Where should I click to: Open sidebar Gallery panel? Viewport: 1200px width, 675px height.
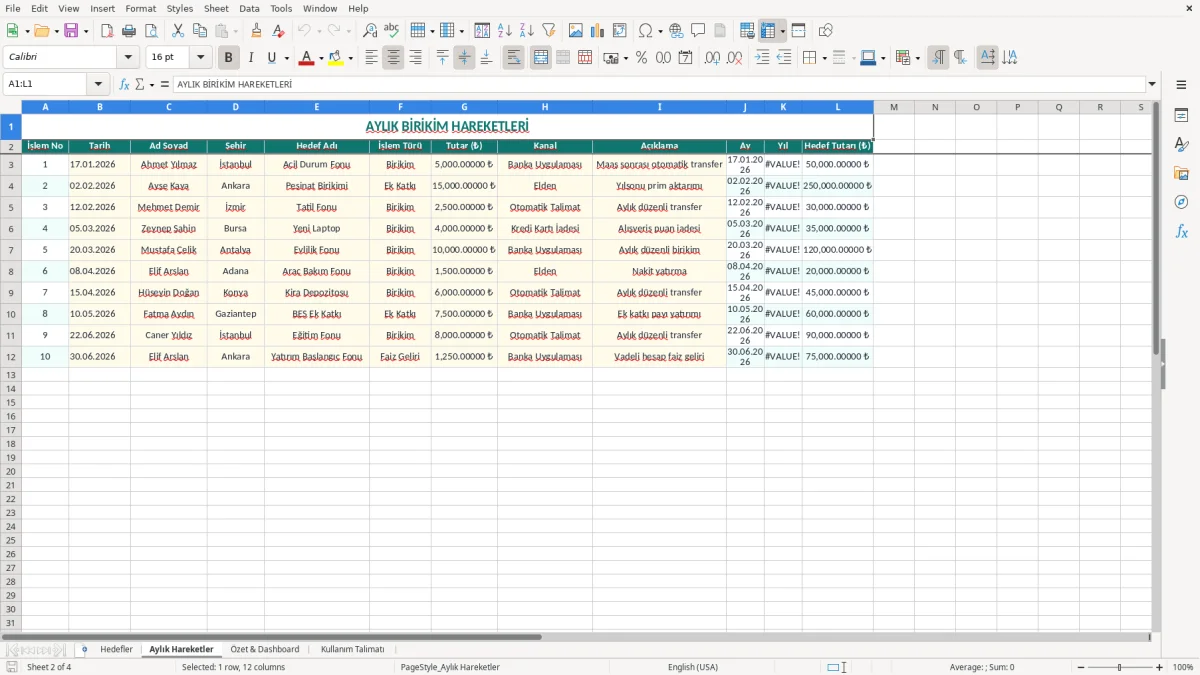click(1181, 173)
